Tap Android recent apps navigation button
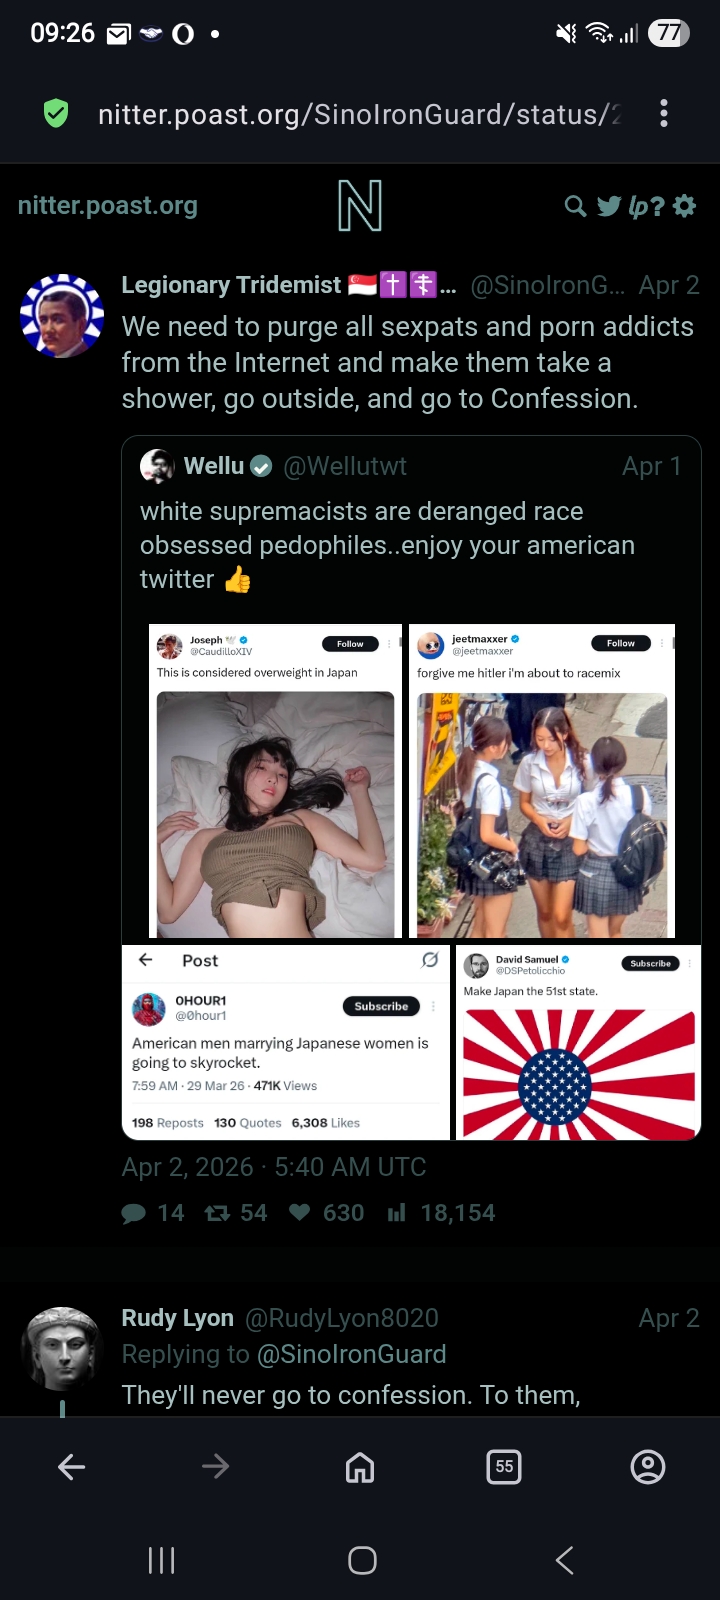Image resolution: width=720 pixels, height=1600 pixels. tap(161, 1560)
